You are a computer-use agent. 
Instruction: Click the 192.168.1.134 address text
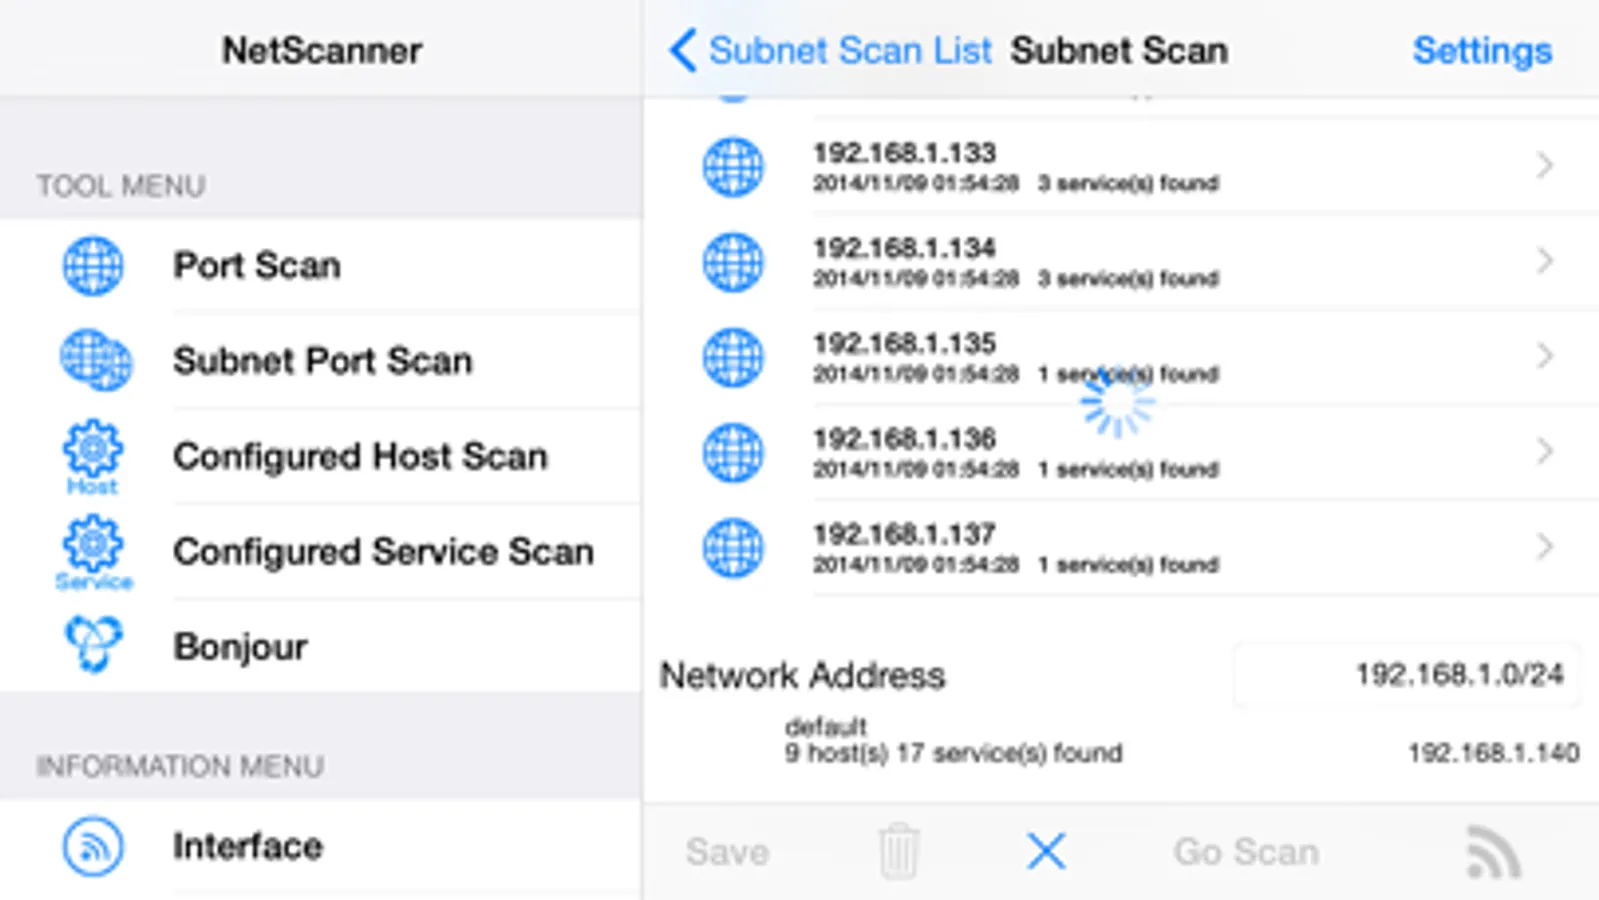(904, 248)
